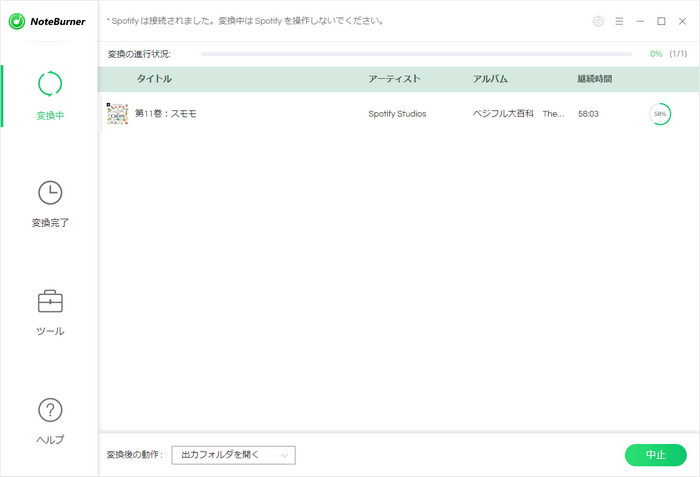Click the 中止 abort button
The image size is (700, 477).
pos(655,455)
